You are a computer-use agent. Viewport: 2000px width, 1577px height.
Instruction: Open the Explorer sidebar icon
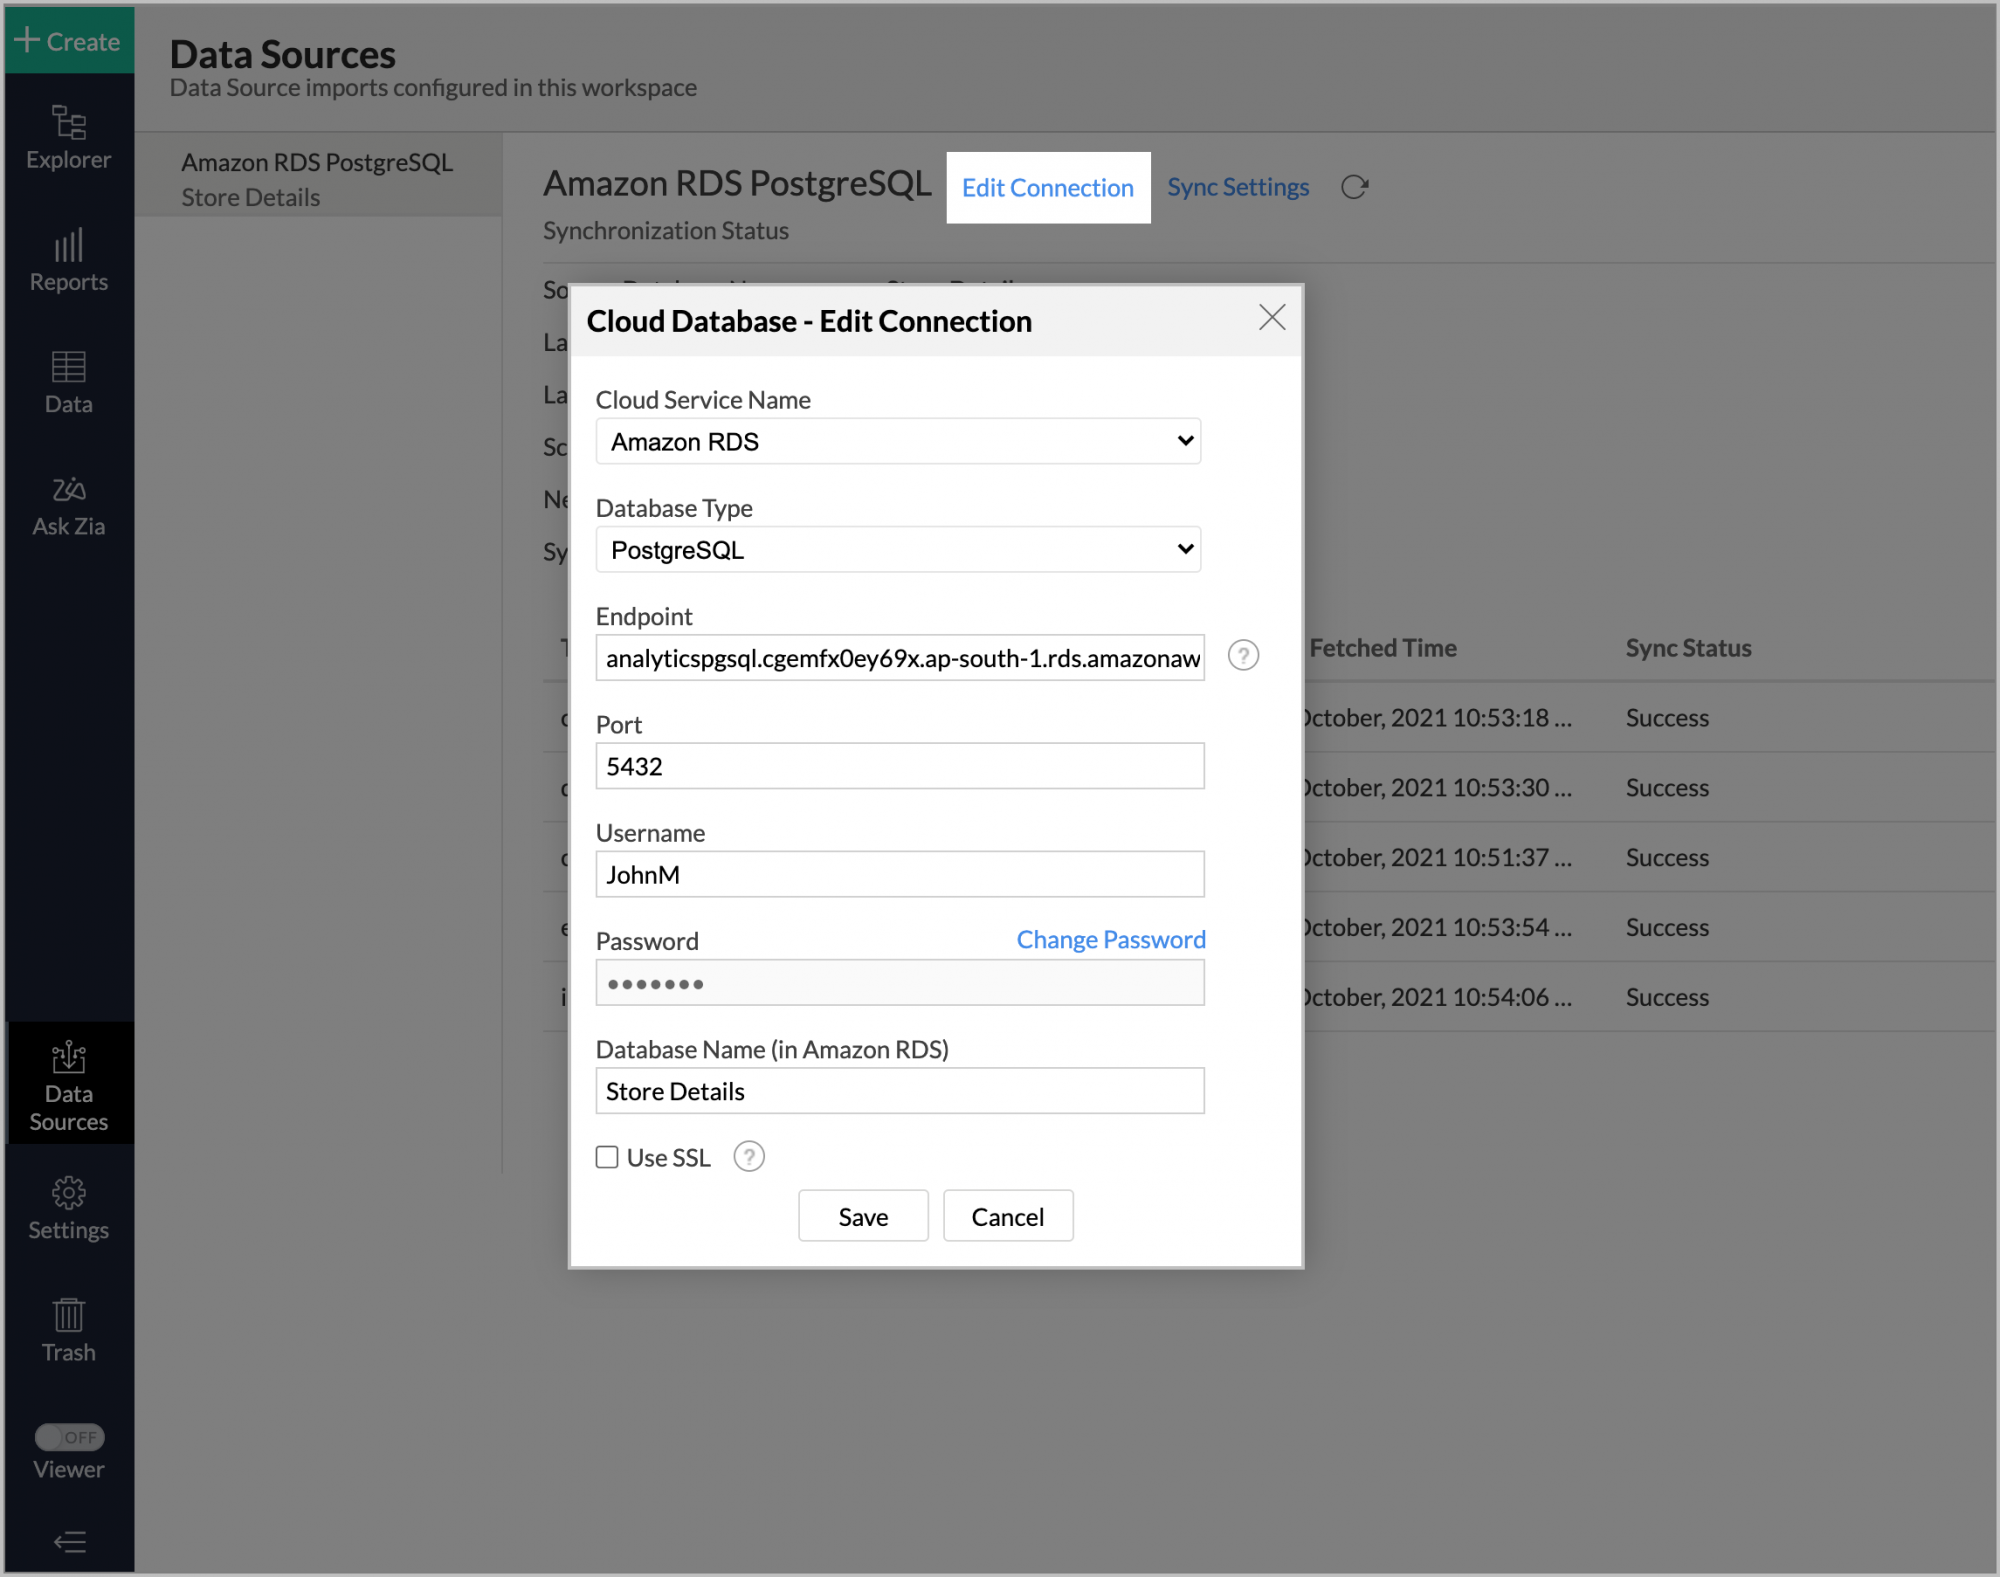68,138
